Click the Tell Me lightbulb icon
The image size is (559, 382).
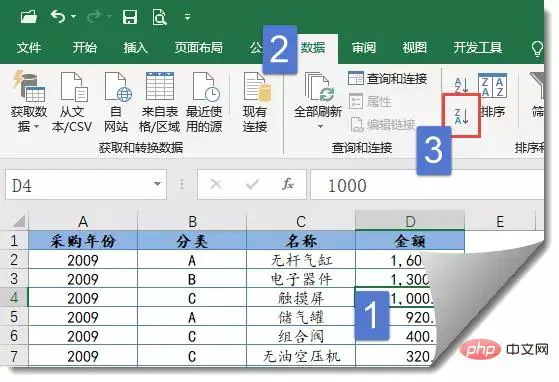[537, 48]
